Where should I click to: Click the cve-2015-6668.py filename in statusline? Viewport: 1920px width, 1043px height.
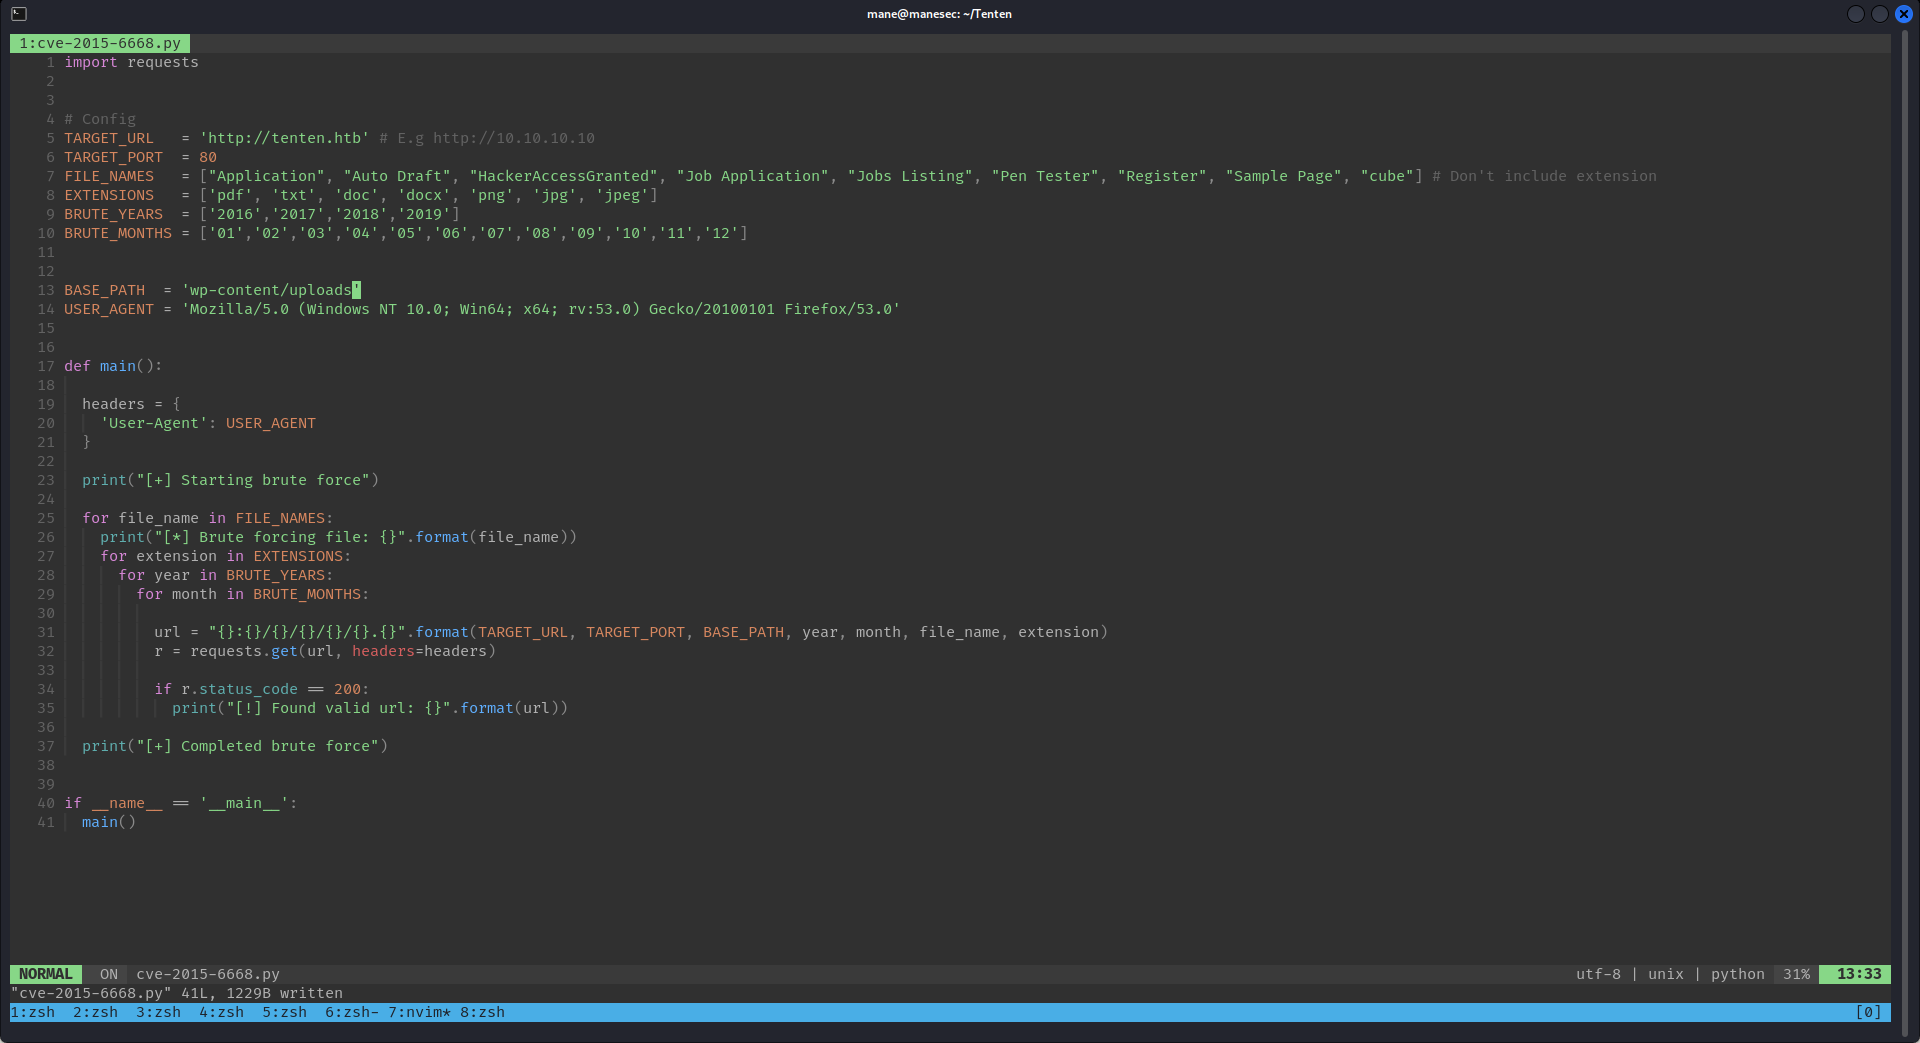(208, 974)
